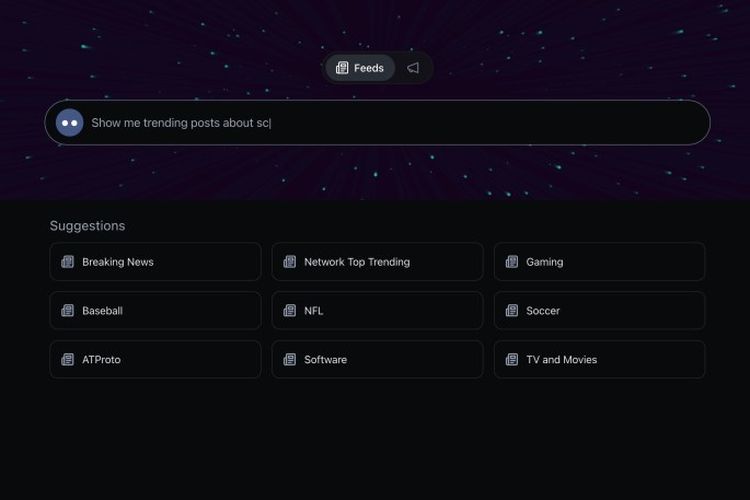Pick the Gaming feed suggestion
Viewport: 750px width, 500px height.
(x=599, y=262)
